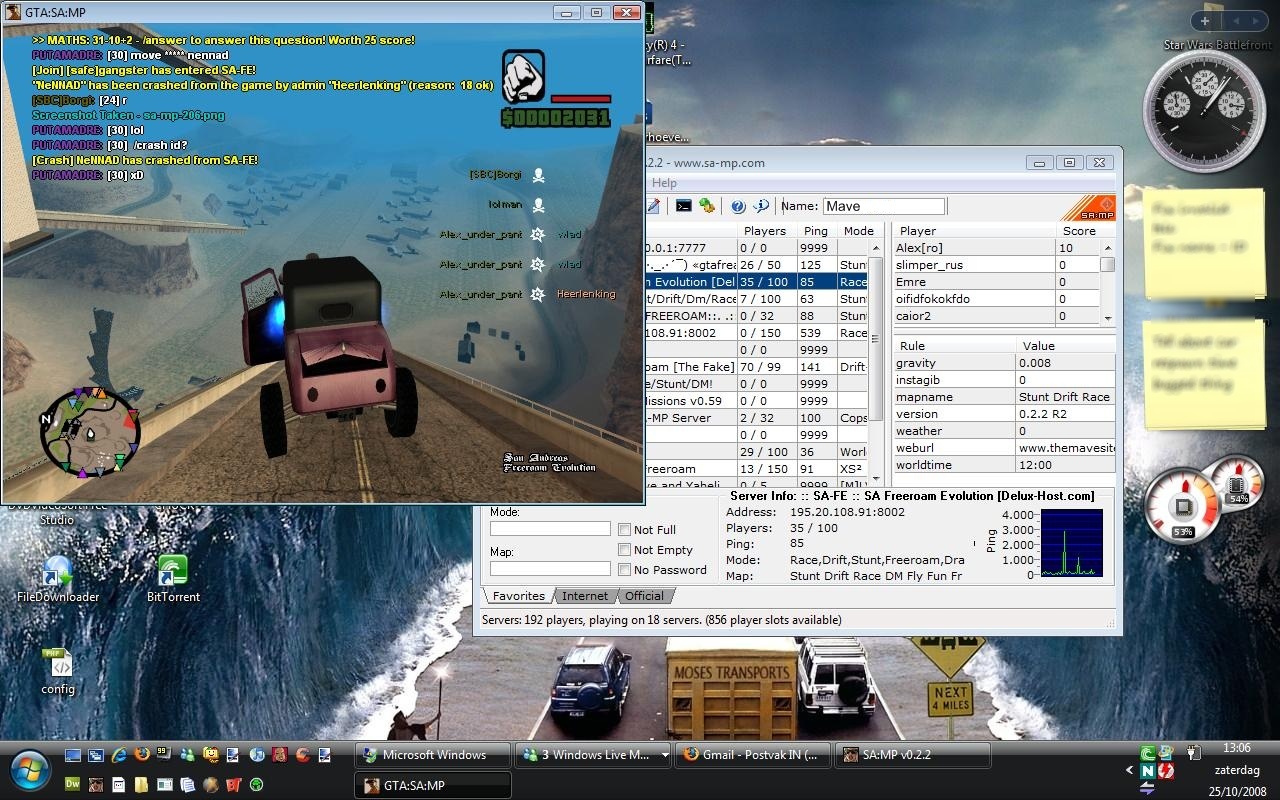Open the Help menu in SA:MP browser
The width and height of the screenshot is (1280, 800).
point(664,183)
